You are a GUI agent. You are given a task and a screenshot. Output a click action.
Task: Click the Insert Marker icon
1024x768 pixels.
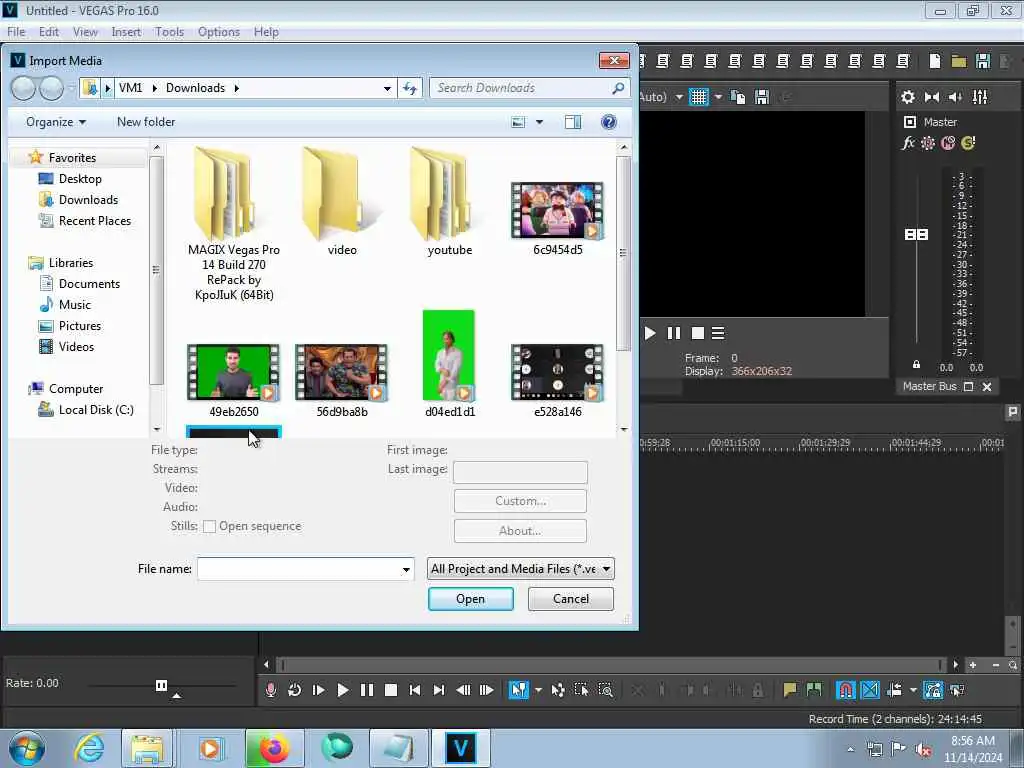coord(790,690)
